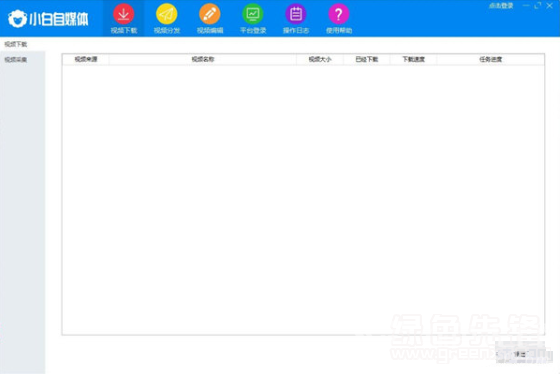Open the orange 视频编辑 pencil tool
560x374 pixels.
coord(210,19)
